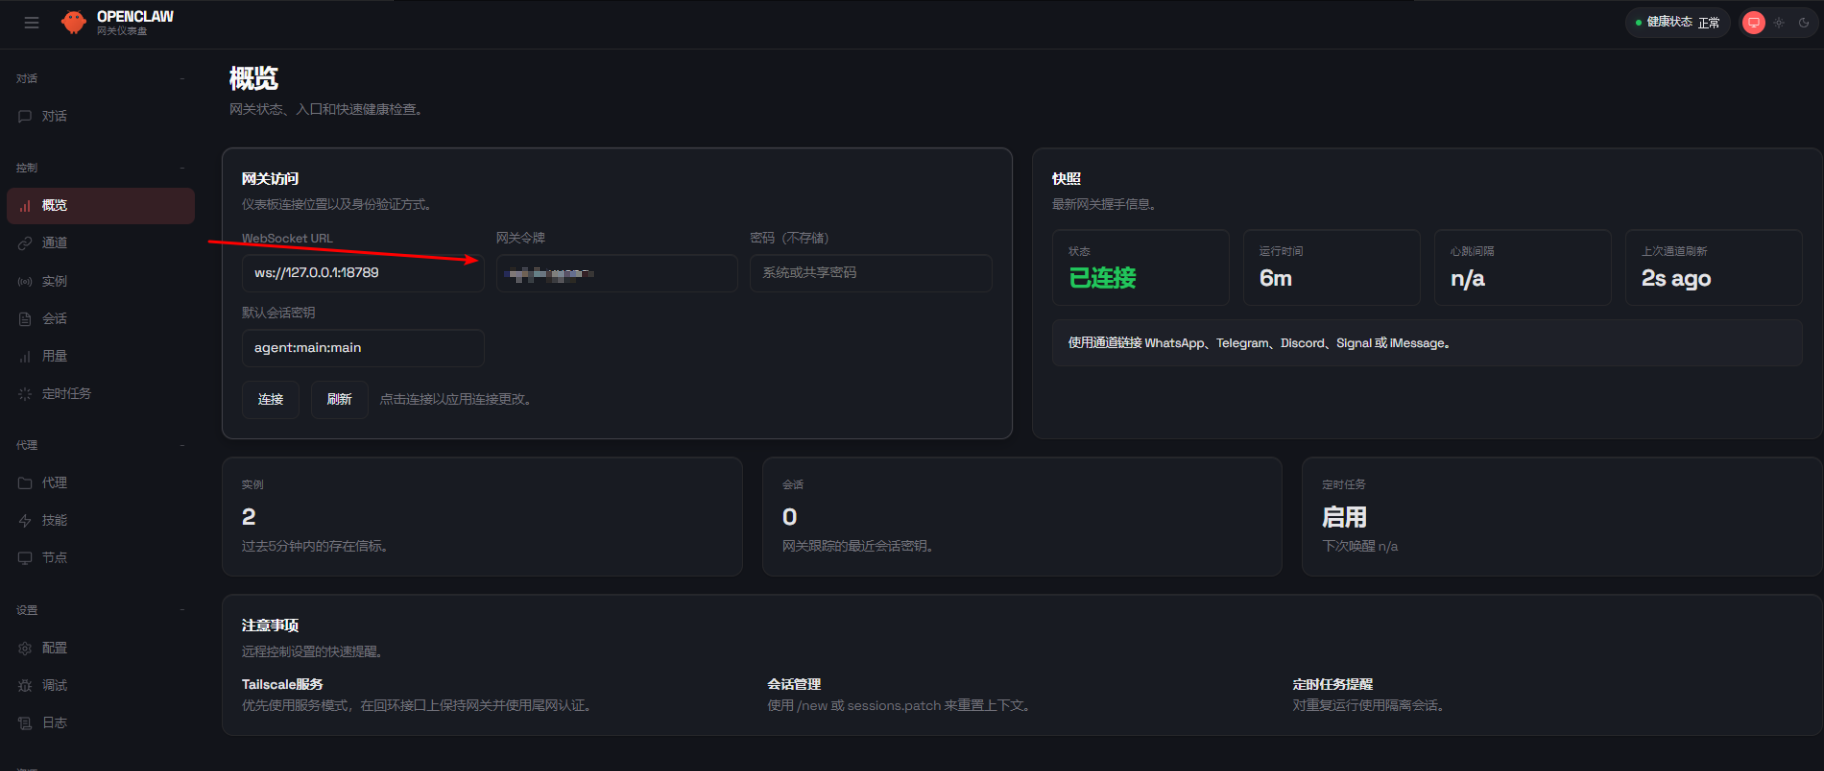This screenshot has width=1824, height=771.
Task: Collapse the 设置 sidebar section
Action: 182,610
